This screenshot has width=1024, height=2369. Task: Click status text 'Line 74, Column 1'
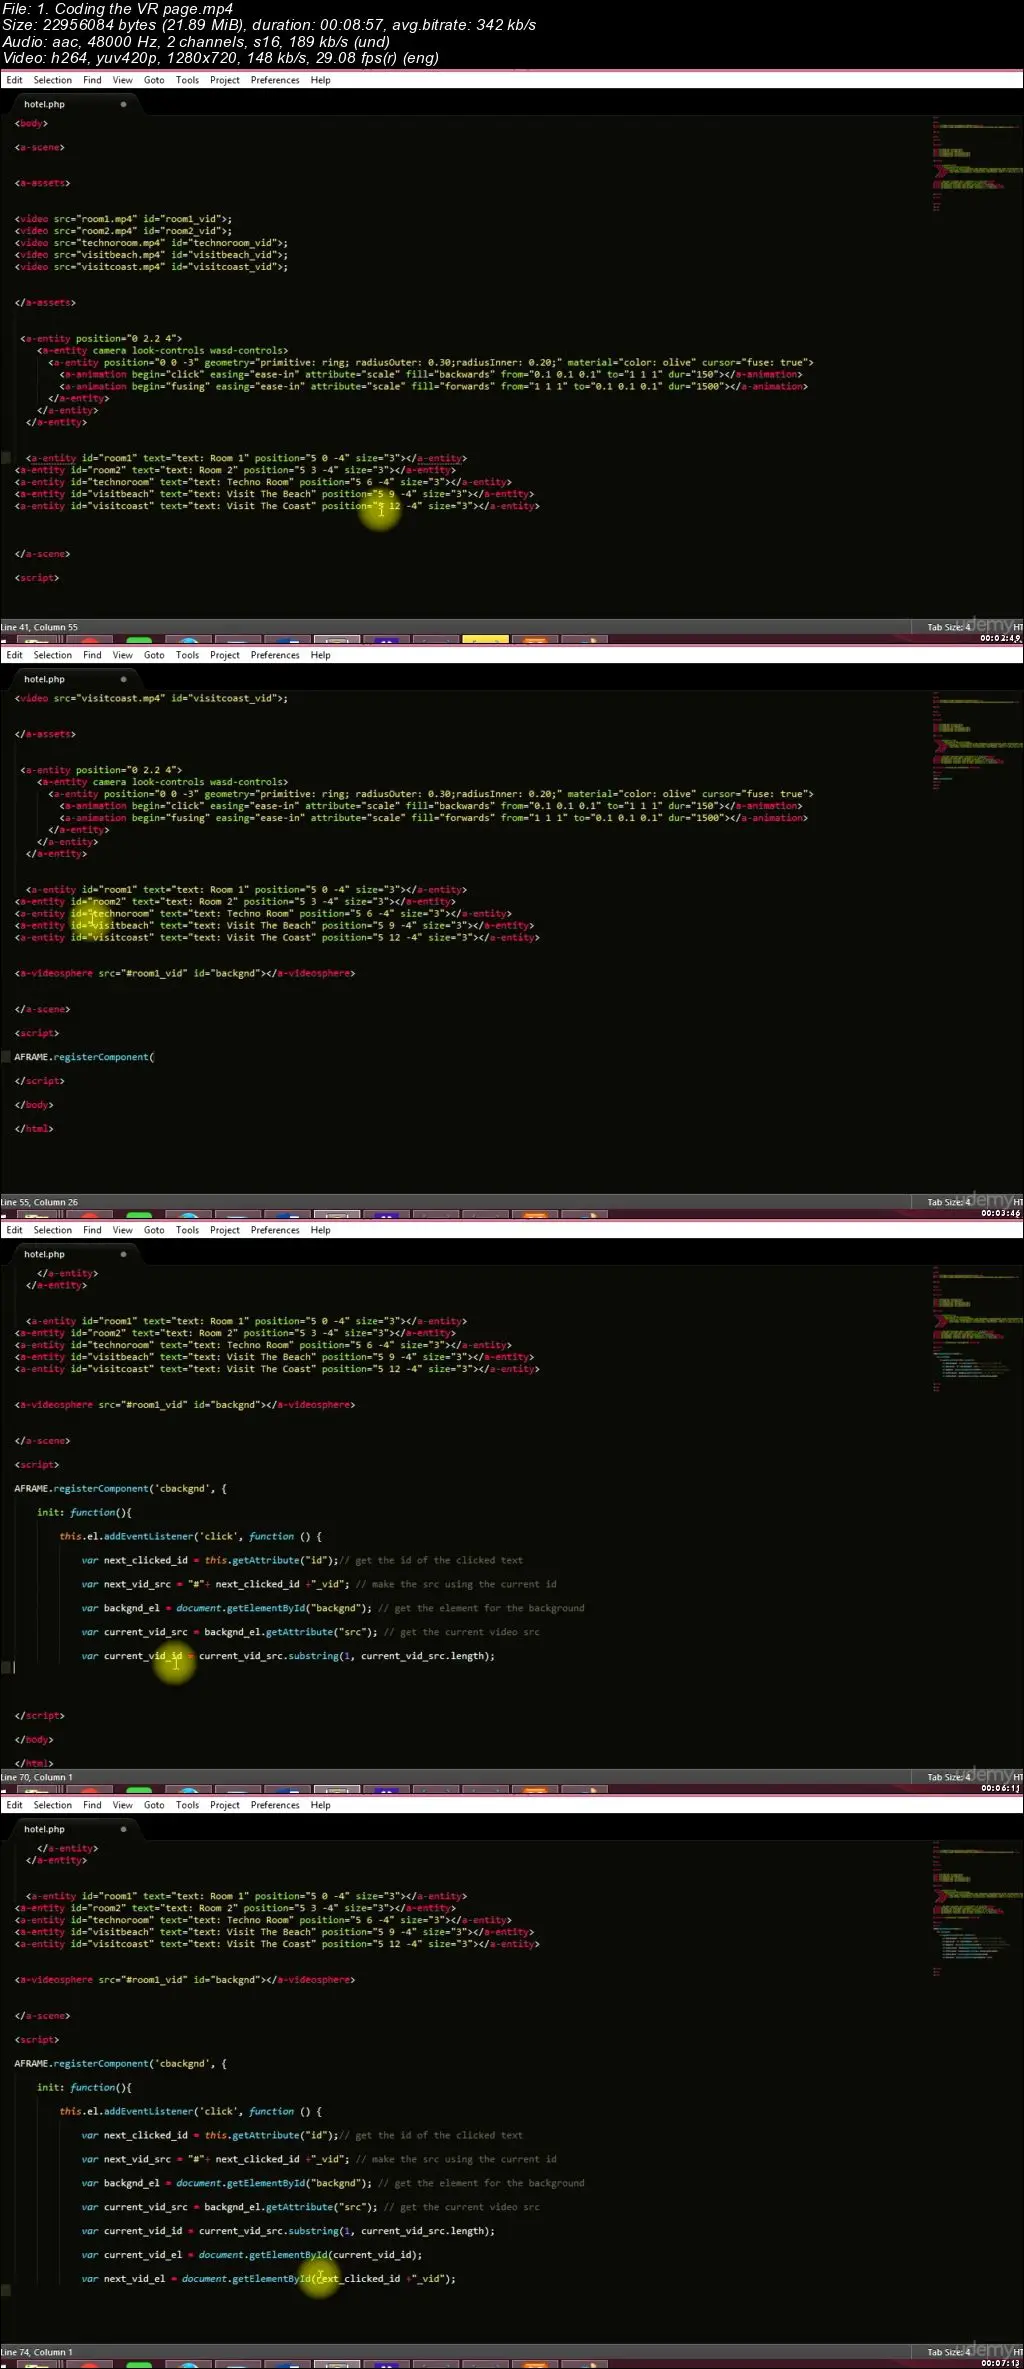click(x=37, y=2353)
